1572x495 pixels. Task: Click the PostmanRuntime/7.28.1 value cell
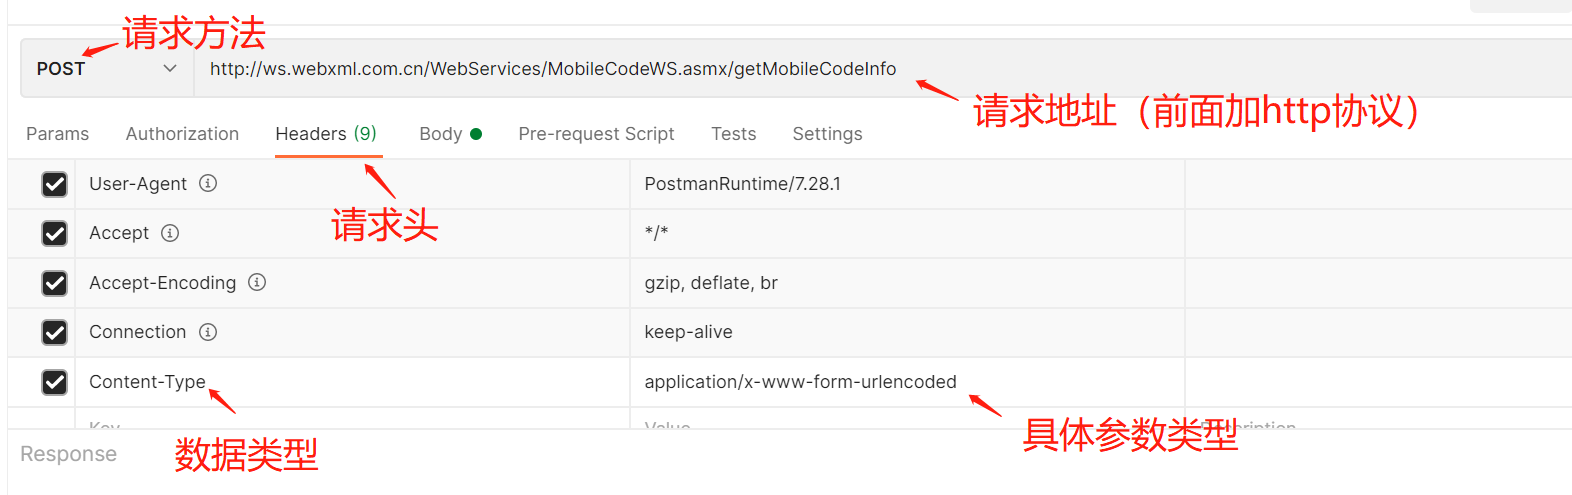[x=742, y=184]
